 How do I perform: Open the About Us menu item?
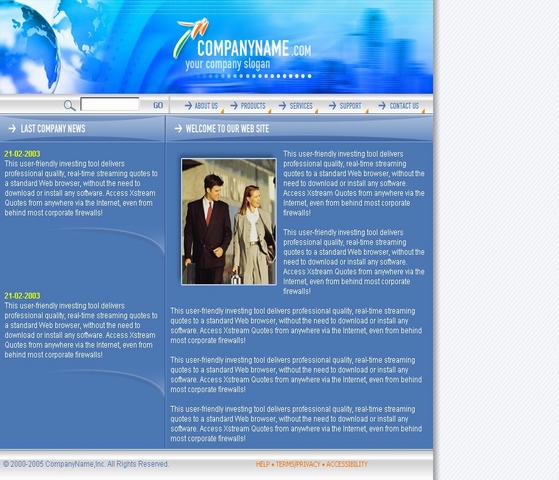click(x=206, y=106)
